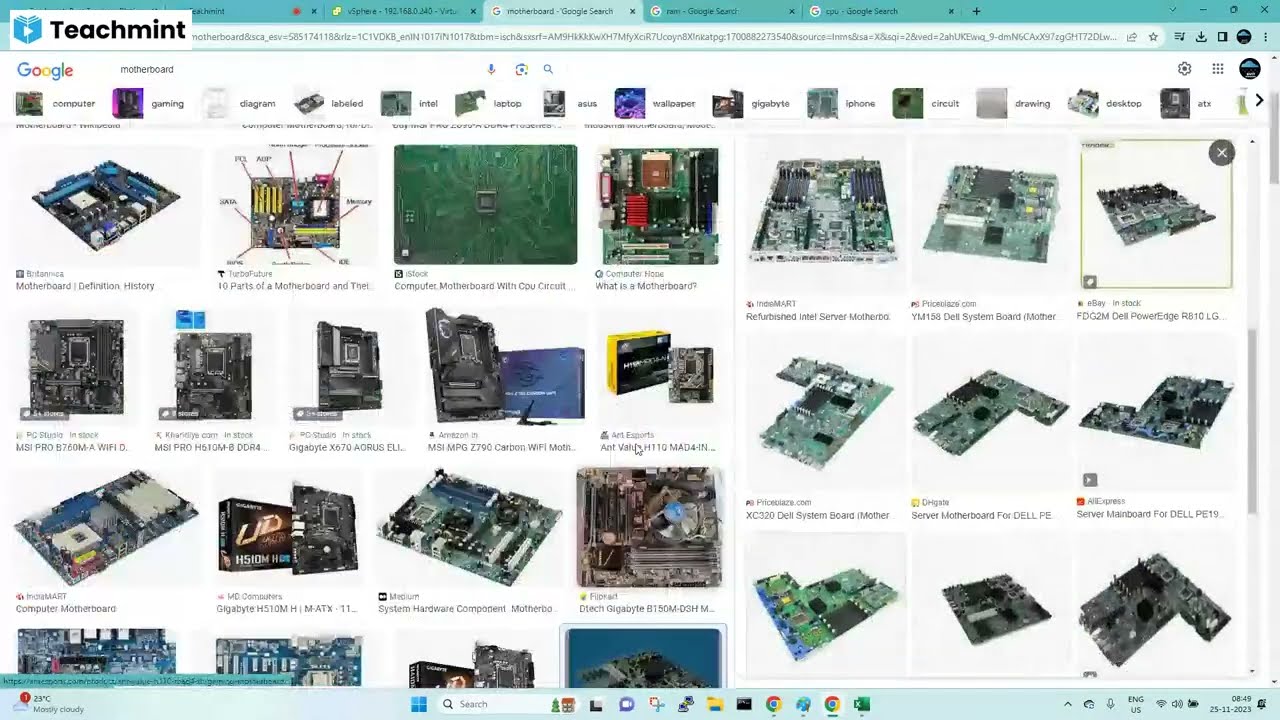Open Computer Hope What is a Motherboard image

(657, 205)
